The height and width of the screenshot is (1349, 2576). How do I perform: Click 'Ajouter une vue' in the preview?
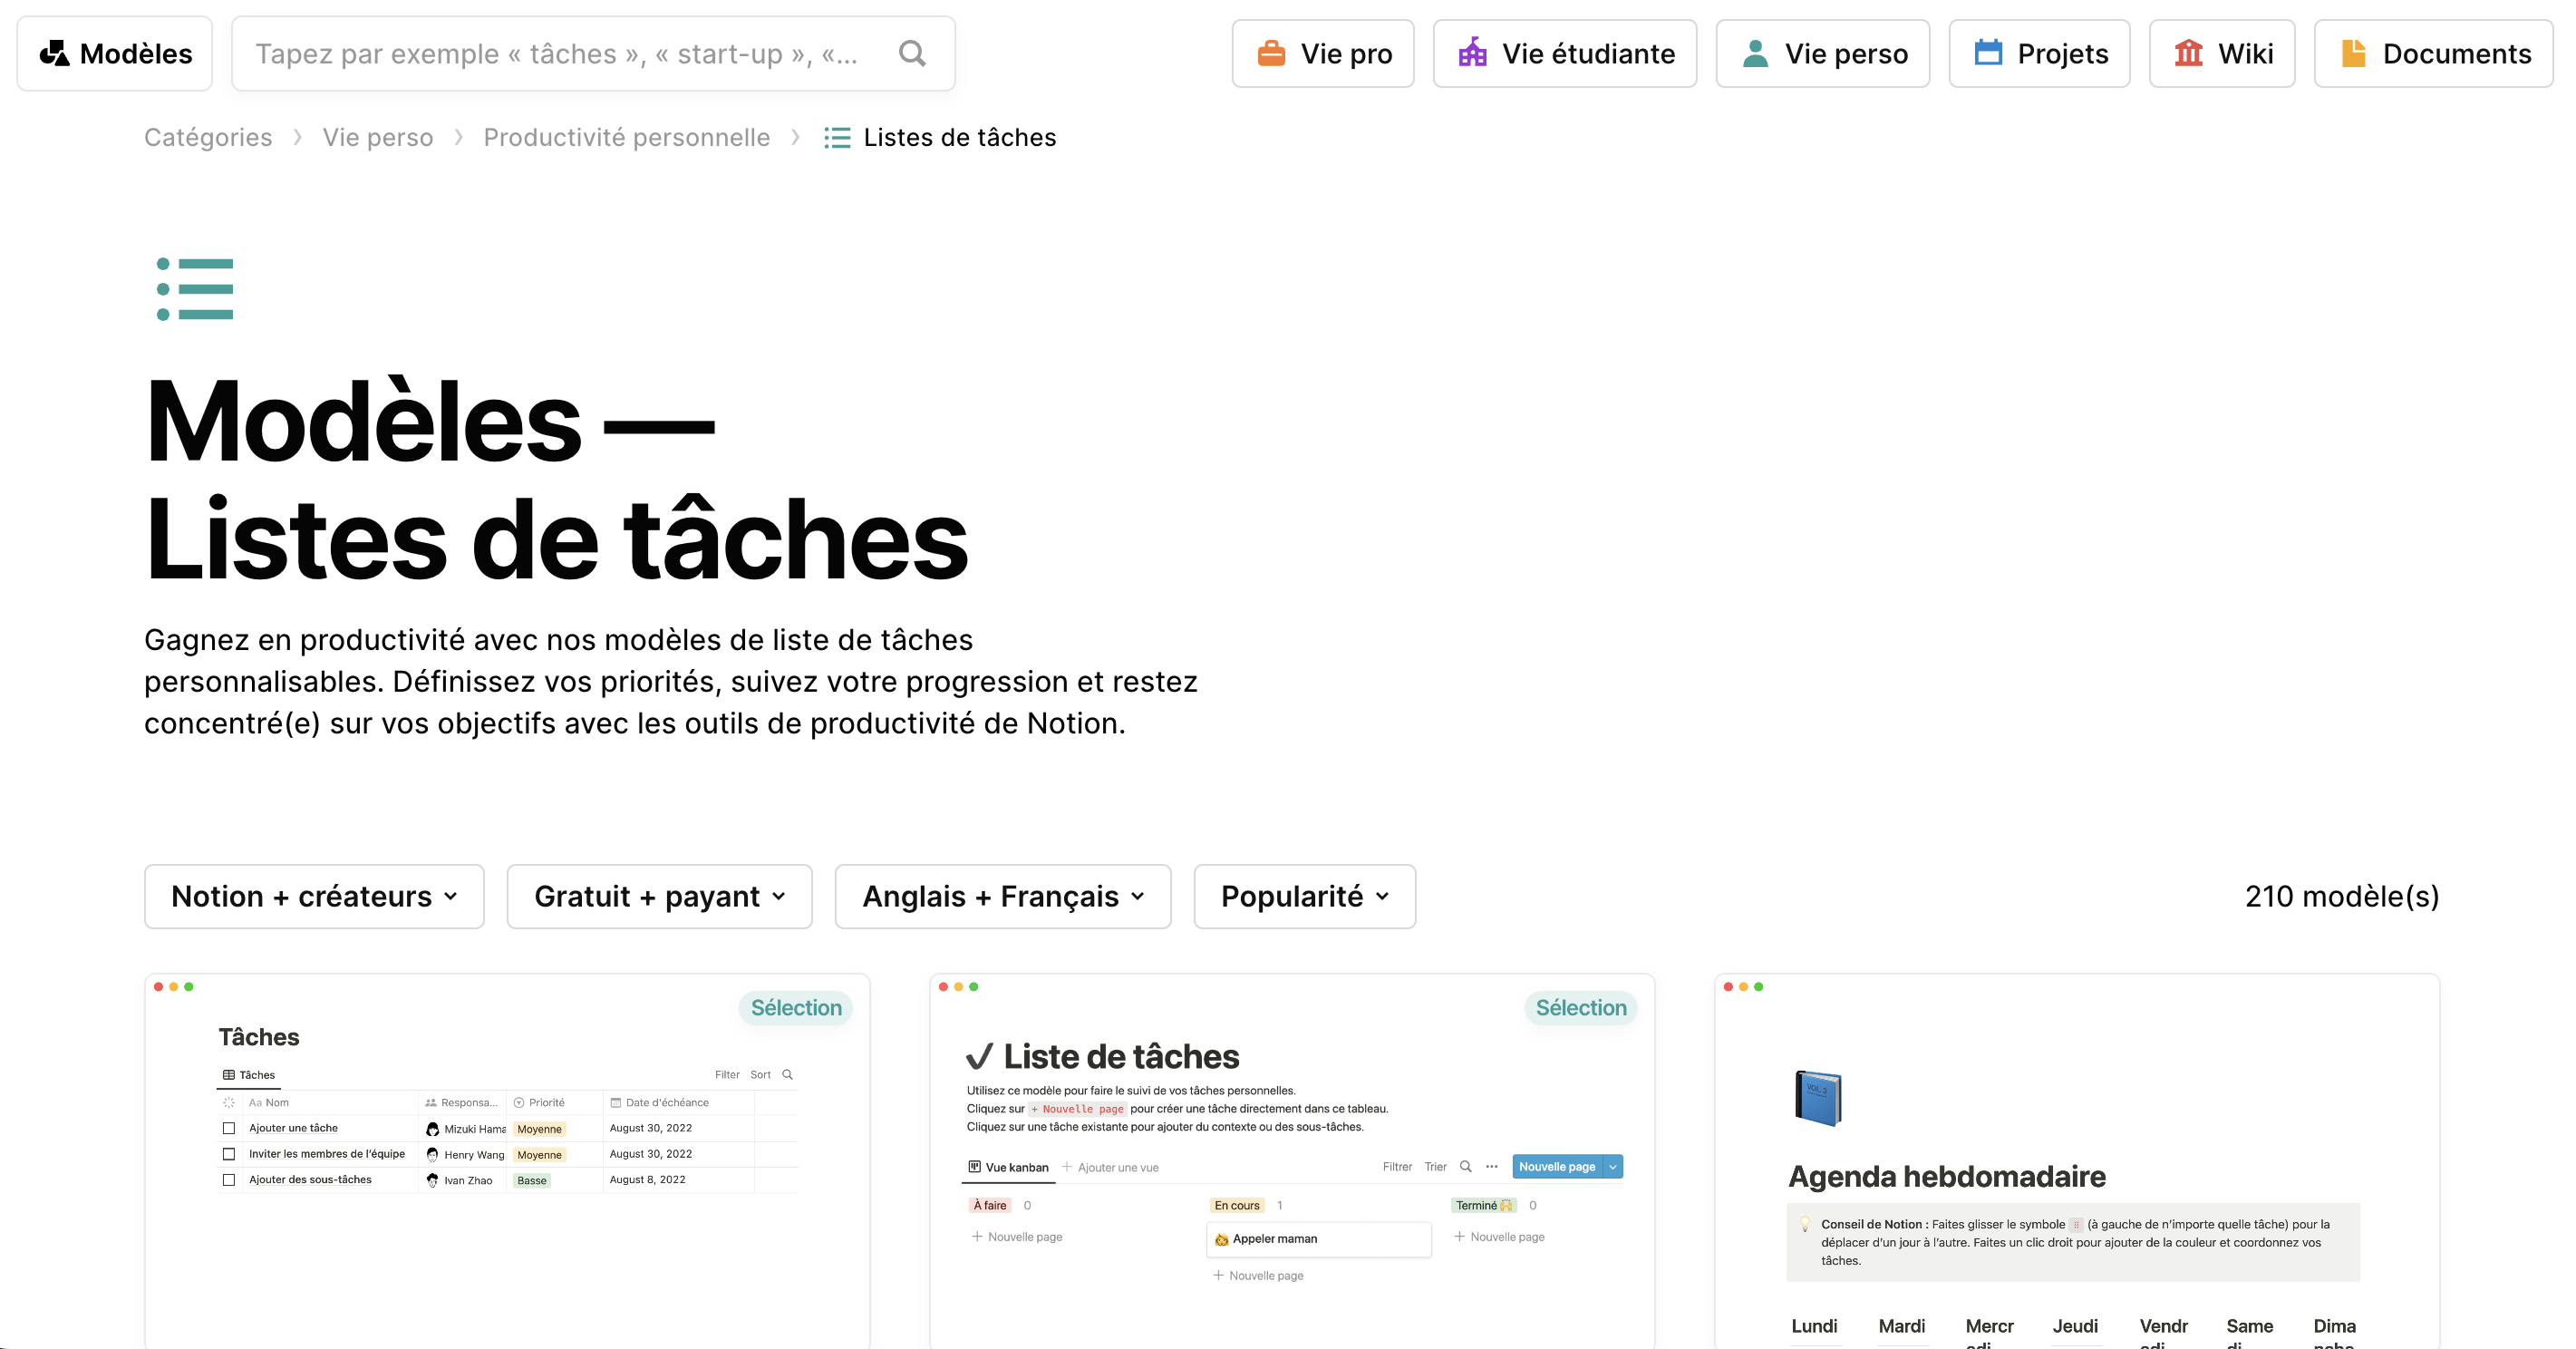point(1110,1167)
